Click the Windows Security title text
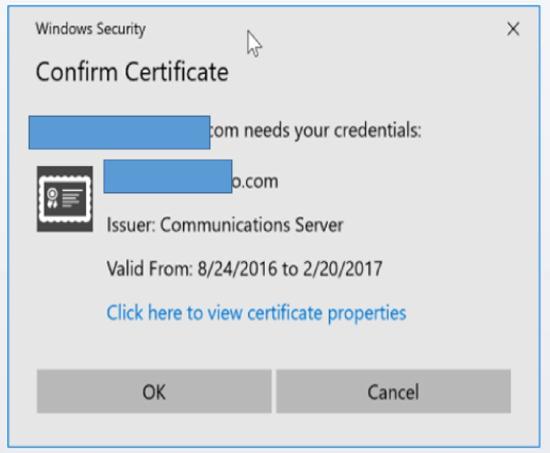Viewport: 550px width, 453px height. (x=90, y=29)
